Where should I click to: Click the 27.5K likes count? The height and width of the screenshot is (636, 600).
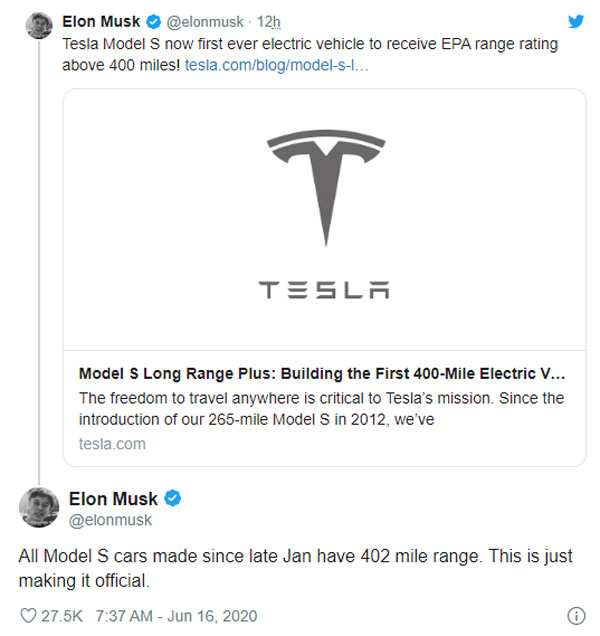62,616
